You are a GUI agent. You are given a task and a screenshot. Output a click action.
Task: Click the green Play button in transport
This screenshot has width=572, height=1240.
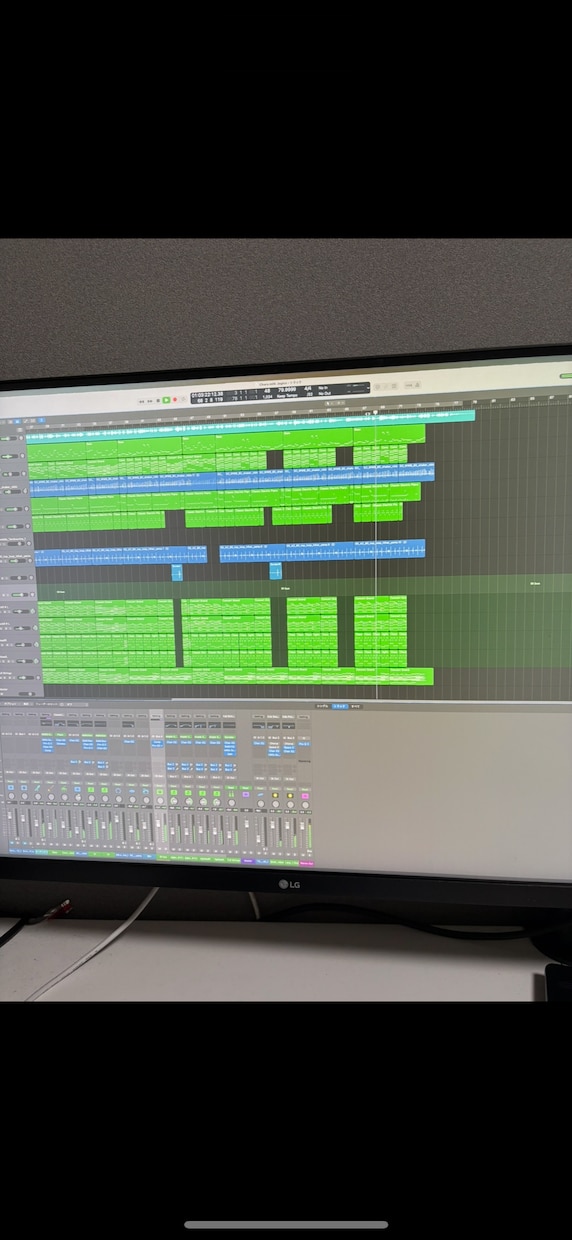click(x=166, y=400)
